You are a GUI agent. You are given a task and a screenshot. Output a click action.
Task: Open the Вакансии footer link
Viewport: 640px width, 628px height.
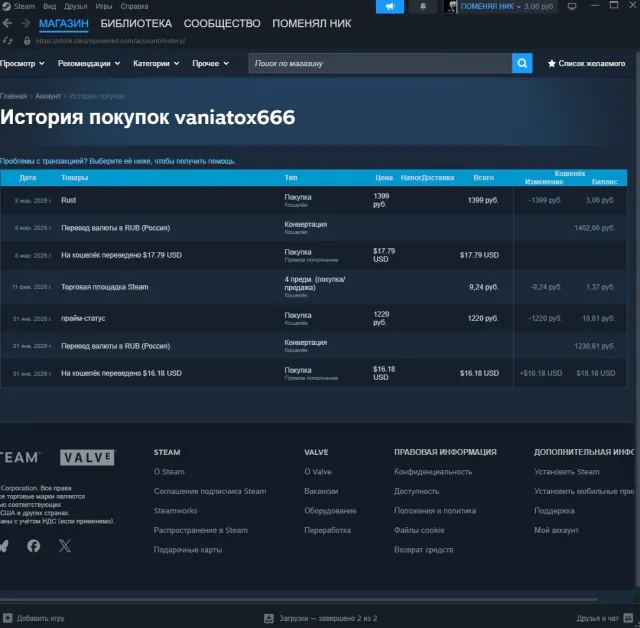[x=321, y=491]
